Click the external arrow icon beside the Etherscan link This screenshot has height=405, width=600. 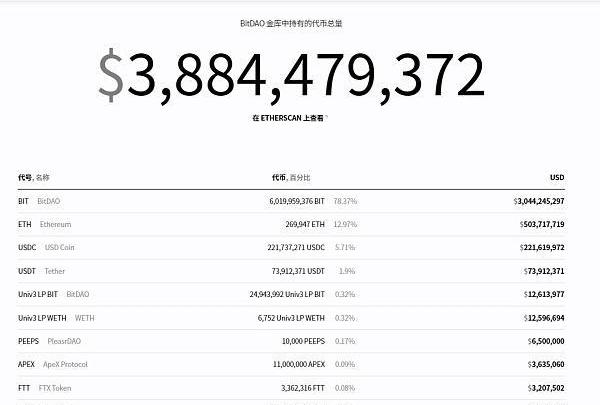tap(326, 117)
